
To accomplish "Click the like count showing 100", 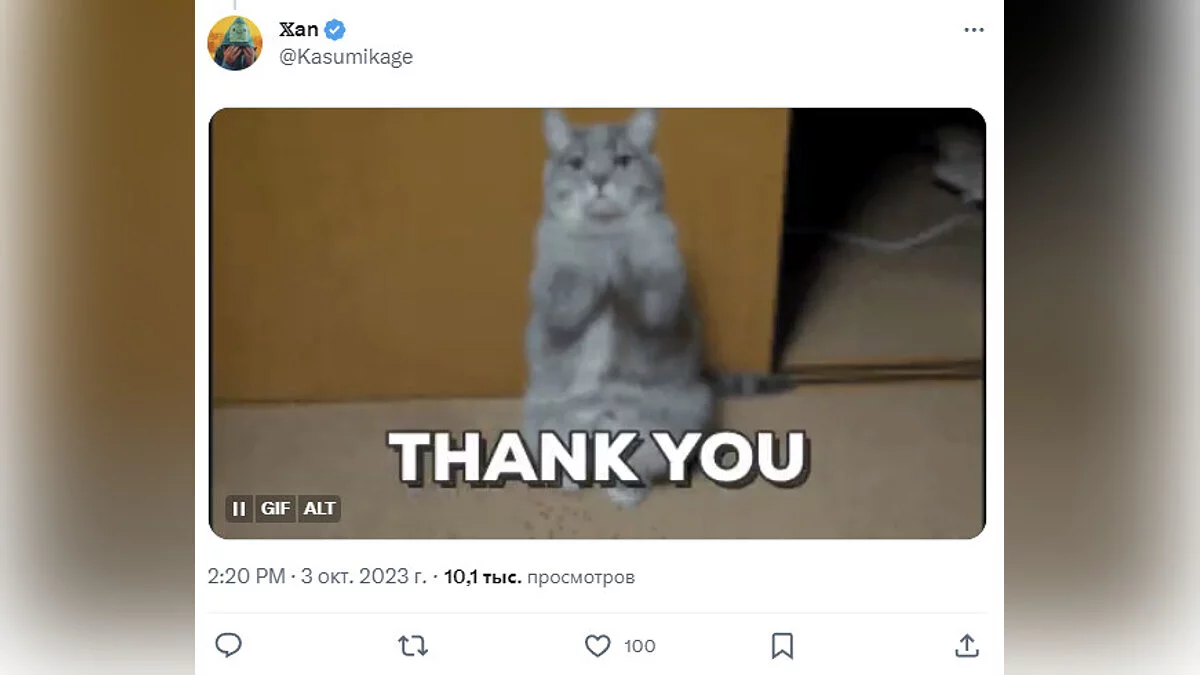I will (640, 646).
